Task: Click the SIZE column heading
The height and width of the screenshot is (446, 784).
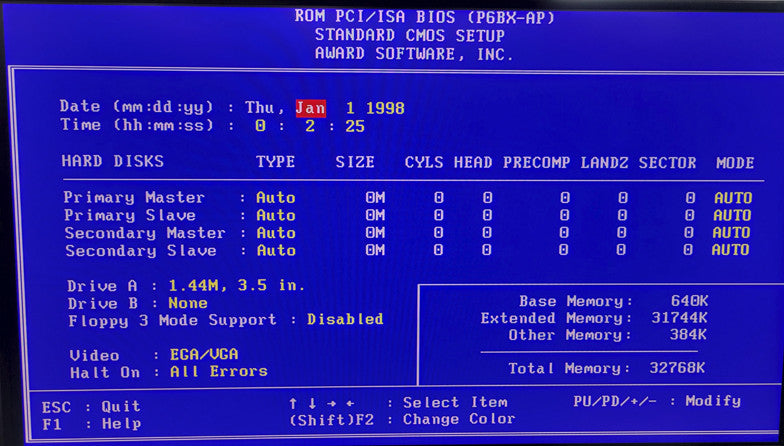Action: coord(355,162)
